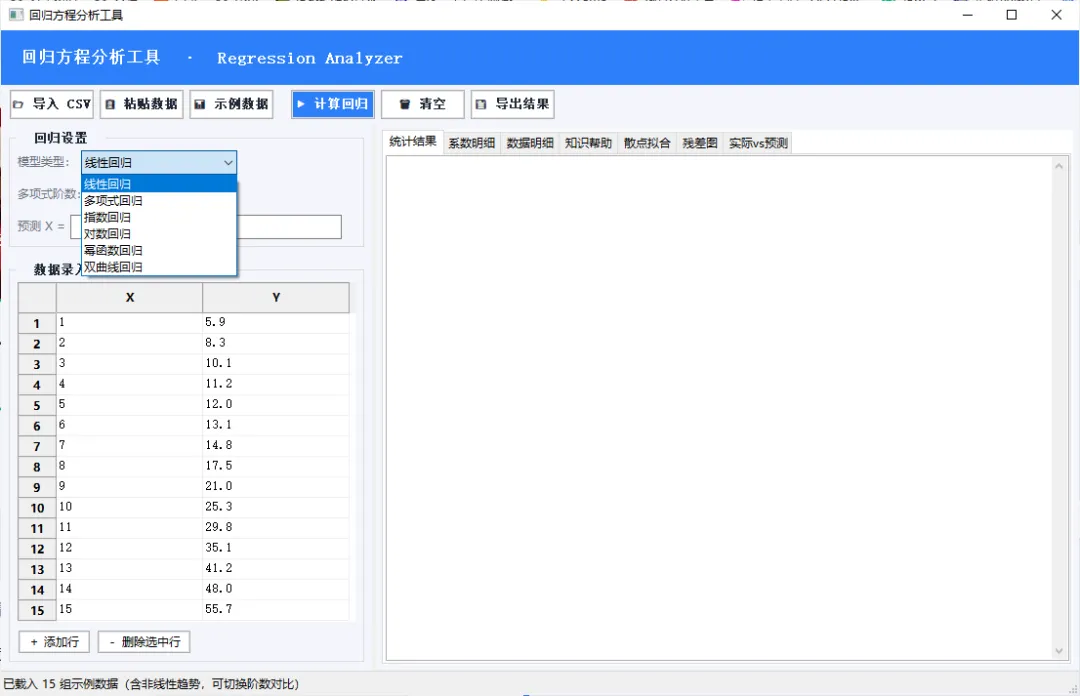Select 线性回归 in the dropdown list
Viewport: 1080px width, 696px height.
tap(159, 184)
